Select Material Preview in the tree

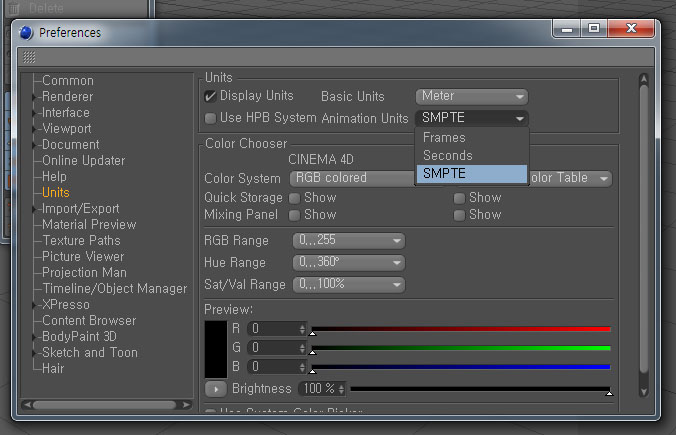point(89,225)
